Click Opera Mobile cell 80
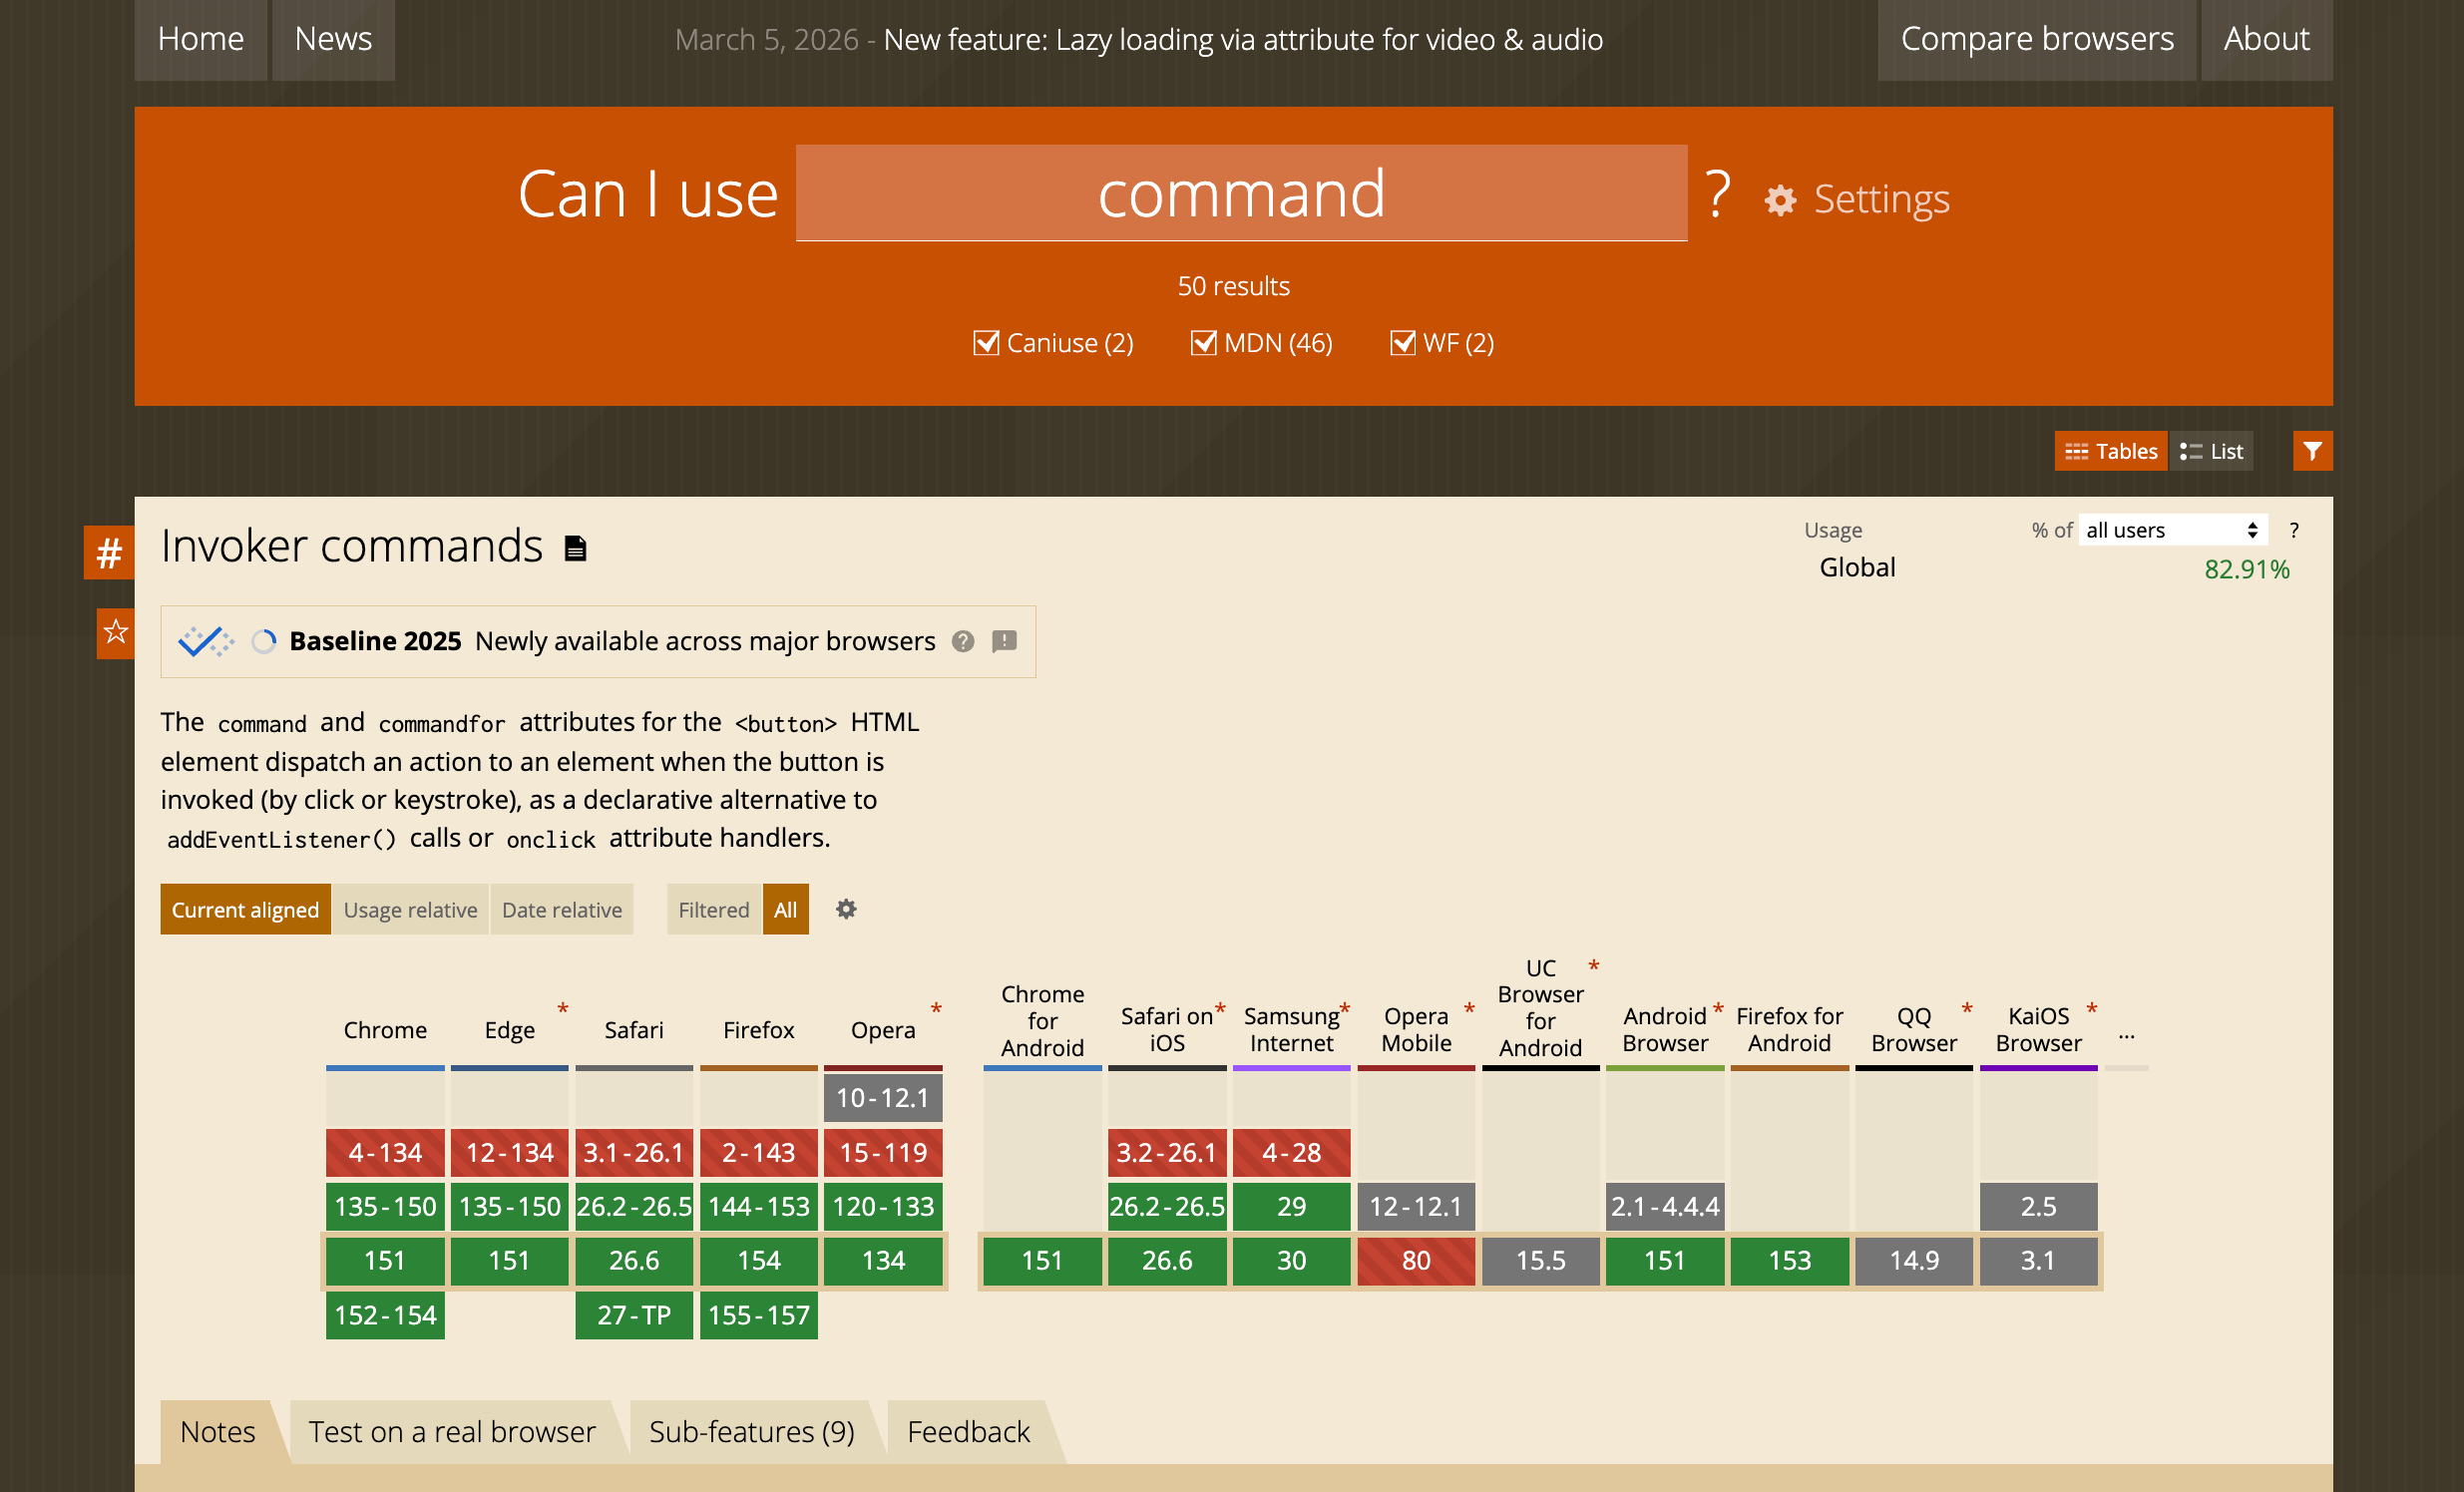This screenshot has width=2464, height=1492. (x=1416, y=1260)
